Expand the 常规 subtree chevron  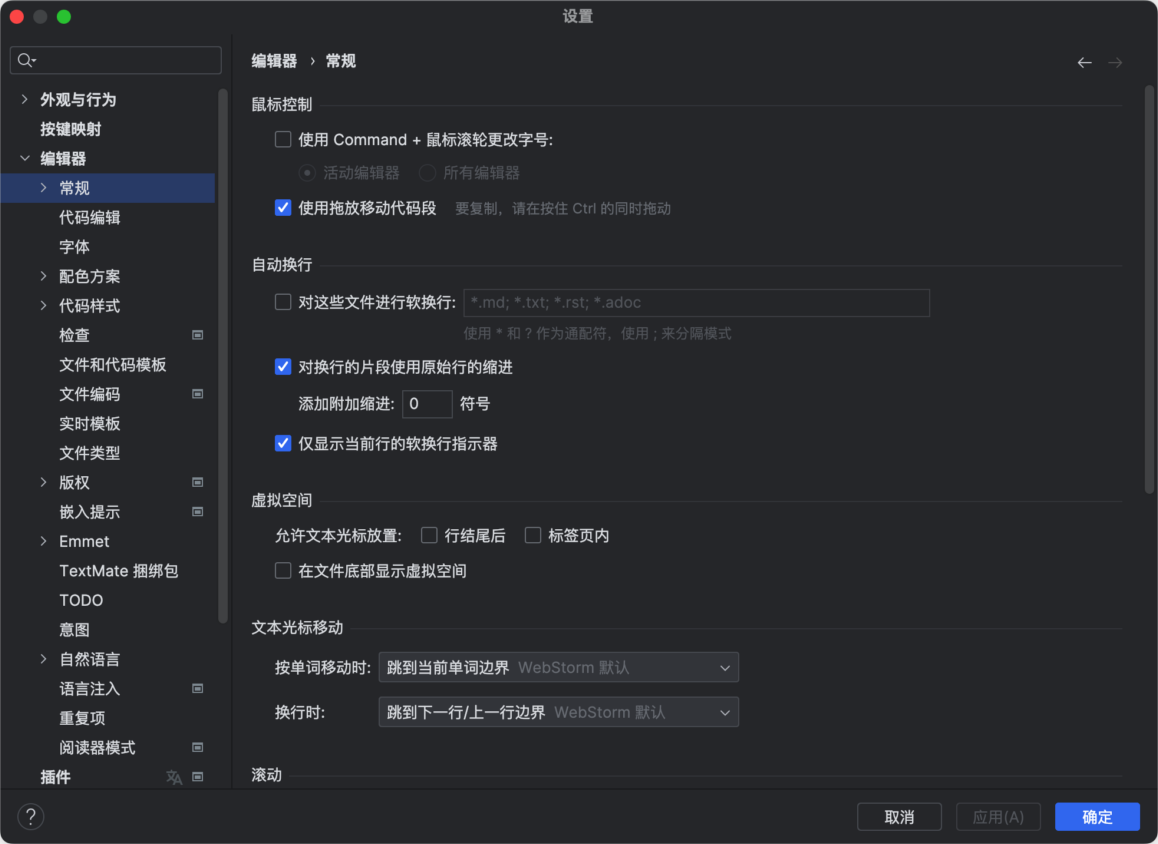(44, 188)
